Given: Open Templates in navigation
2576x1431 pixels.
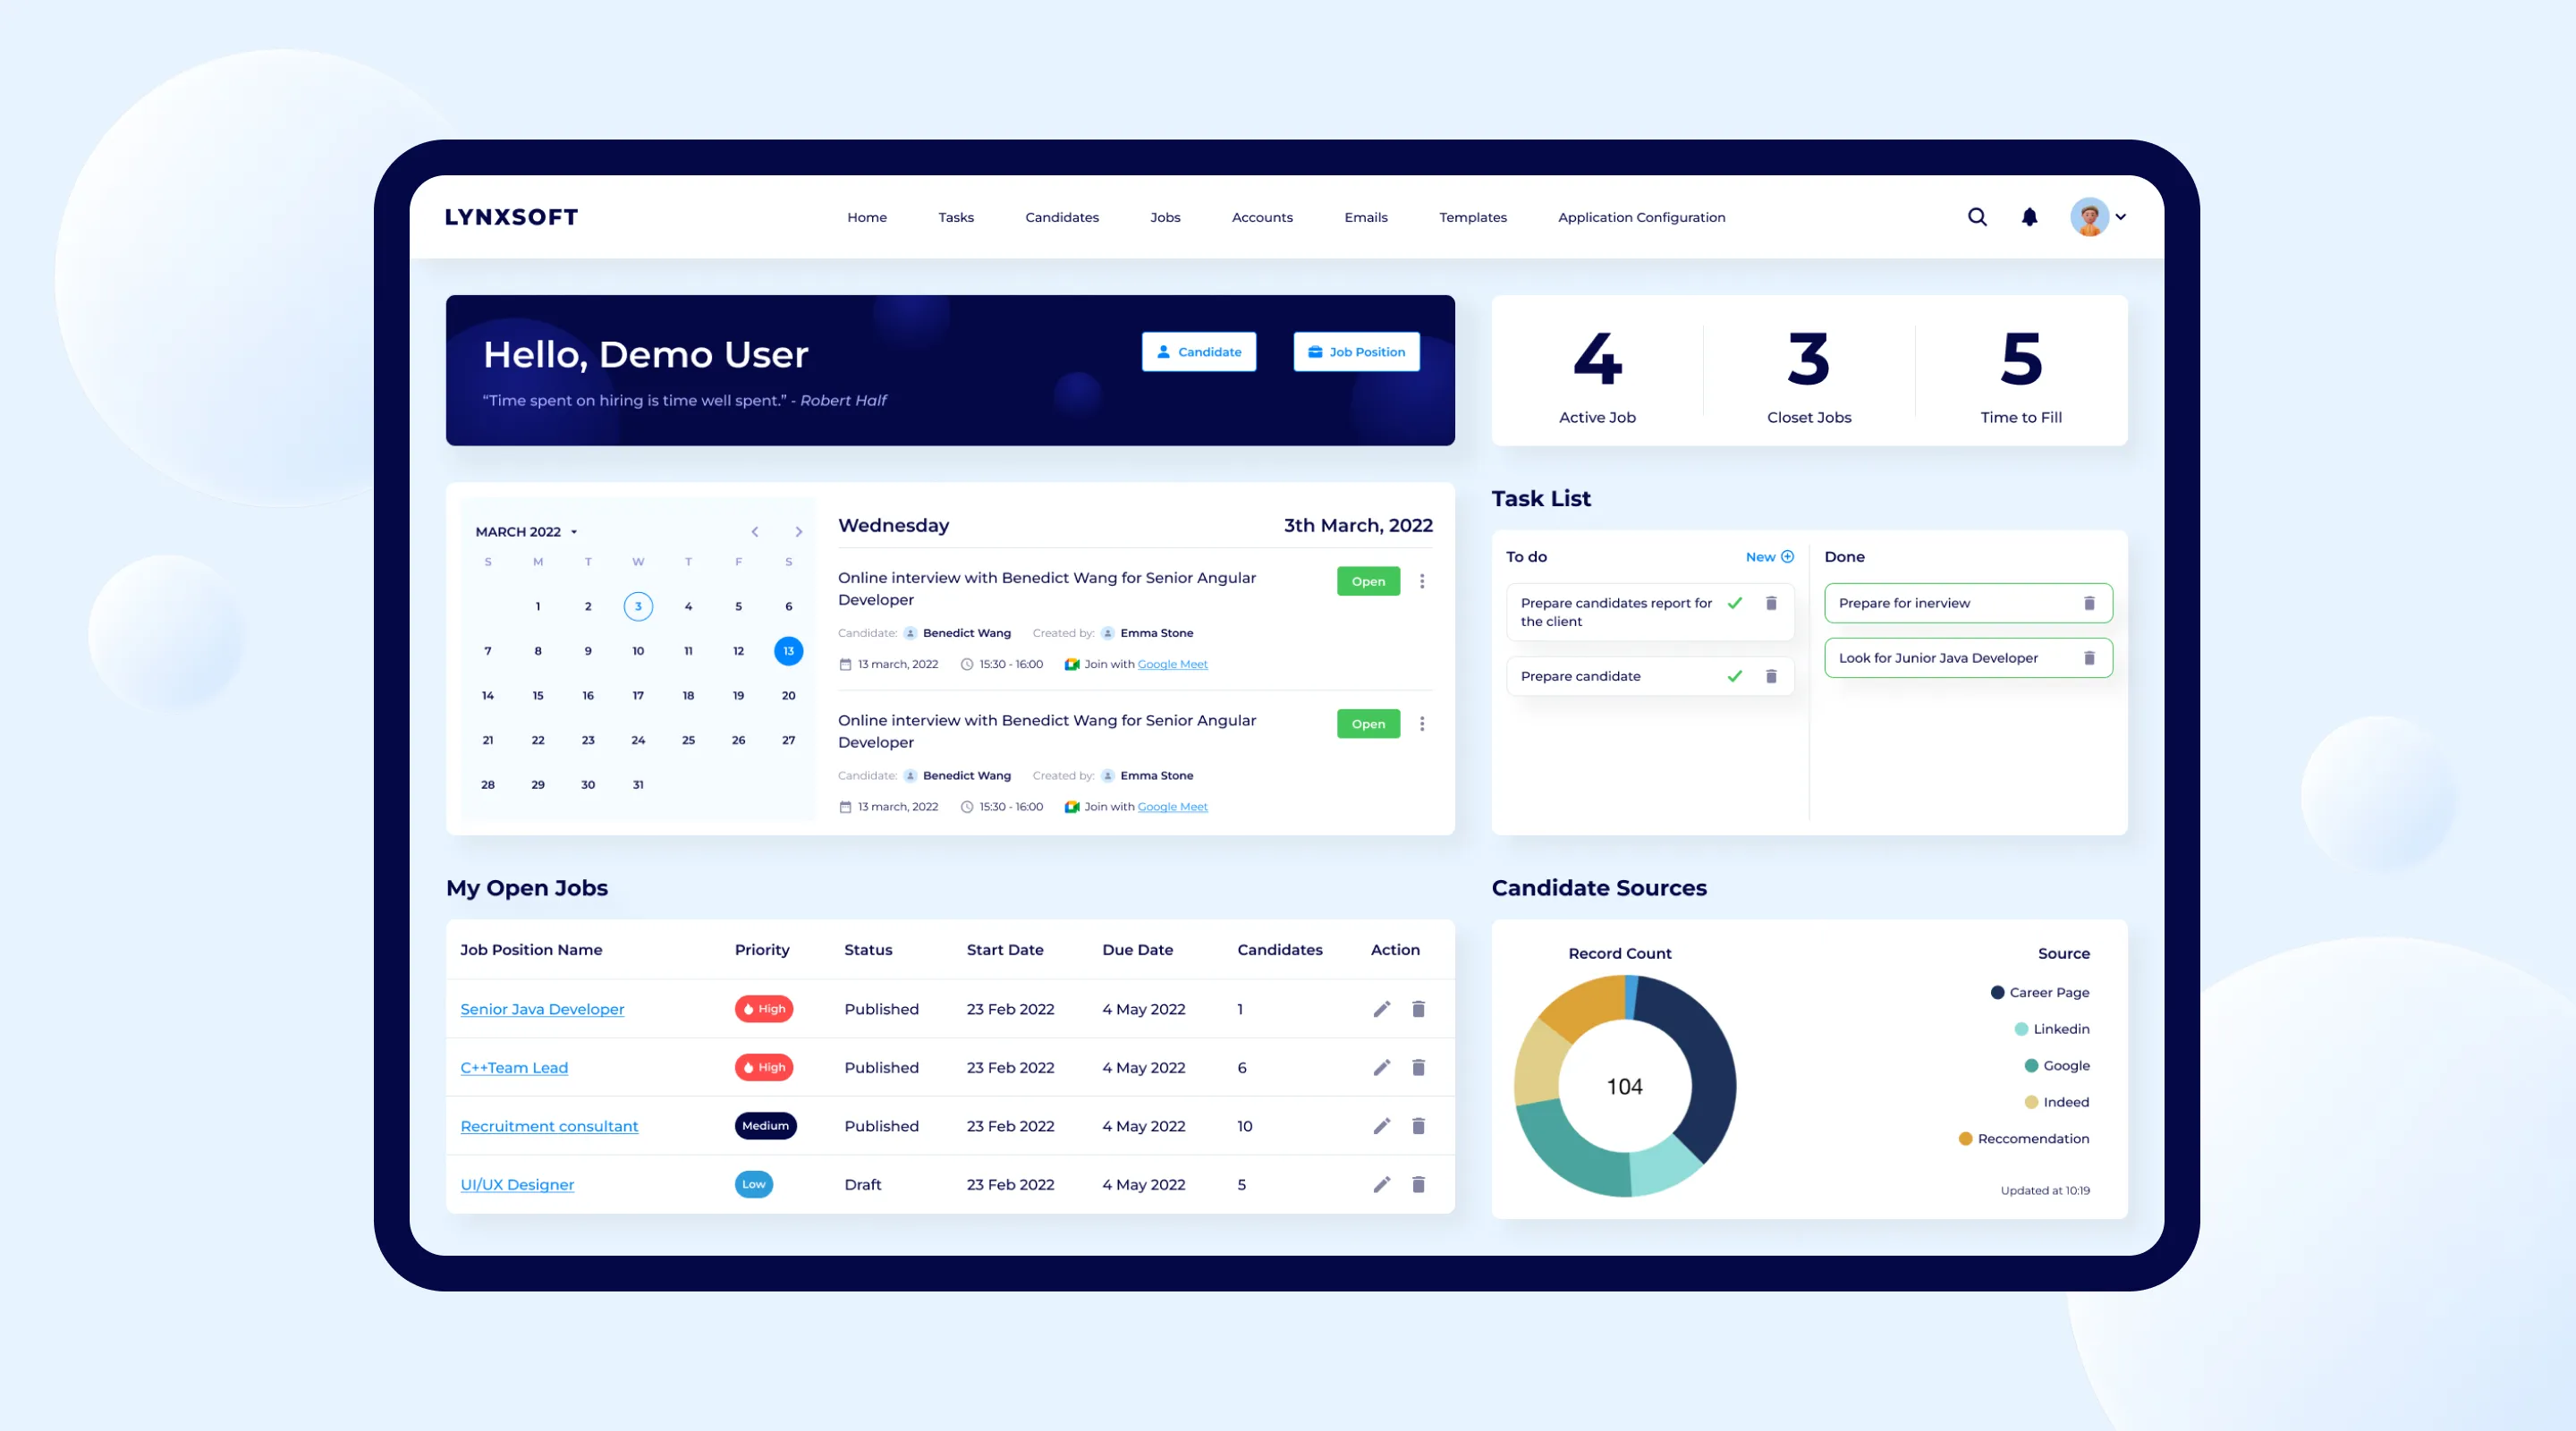Looking at the screenshot, I should pyautogui.click(x=1473, y=217).
